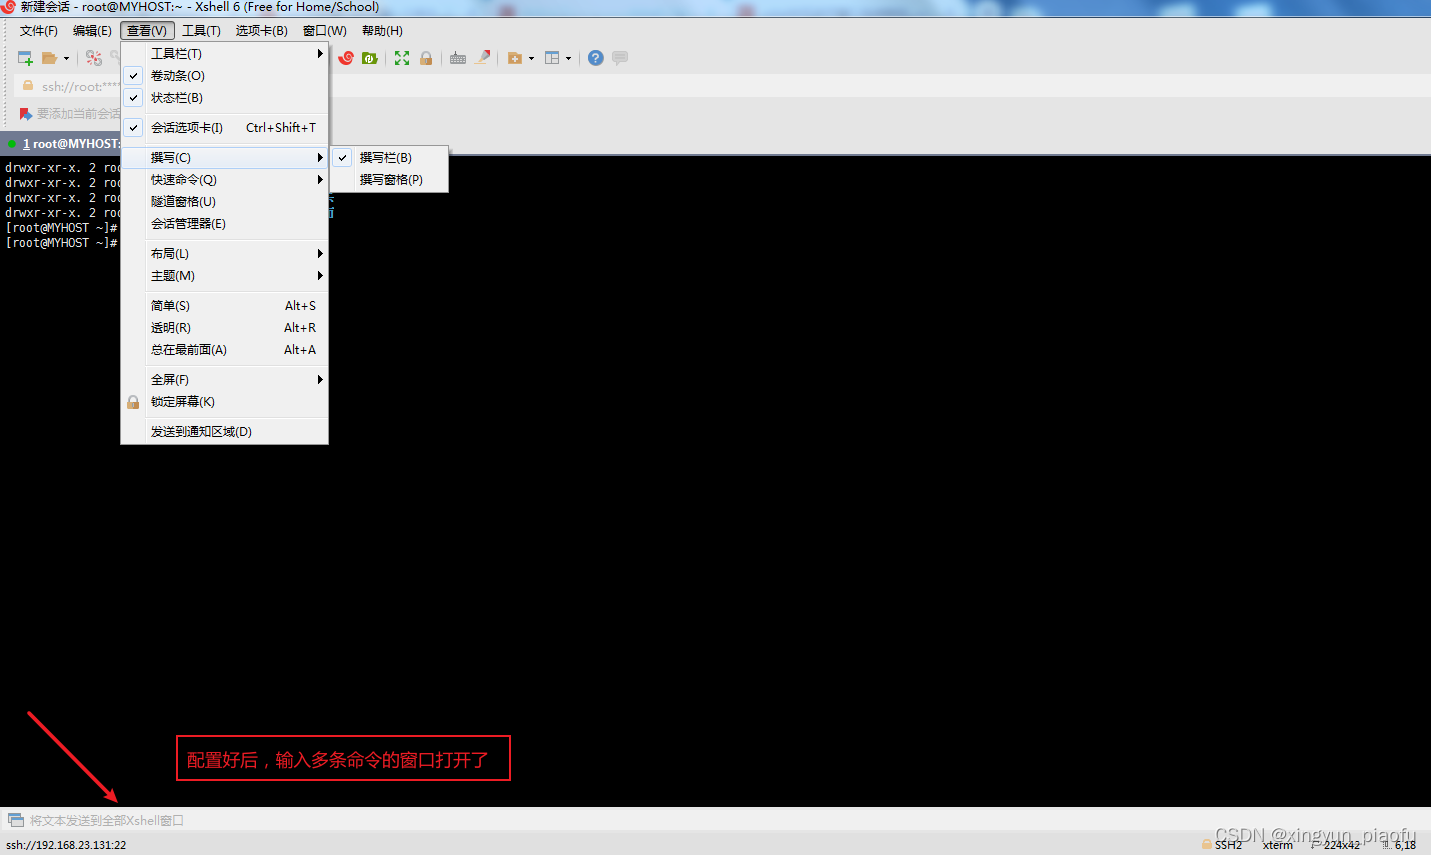Click the new folder transfer icon
The image size is (1431, 855).
point(515,58)
